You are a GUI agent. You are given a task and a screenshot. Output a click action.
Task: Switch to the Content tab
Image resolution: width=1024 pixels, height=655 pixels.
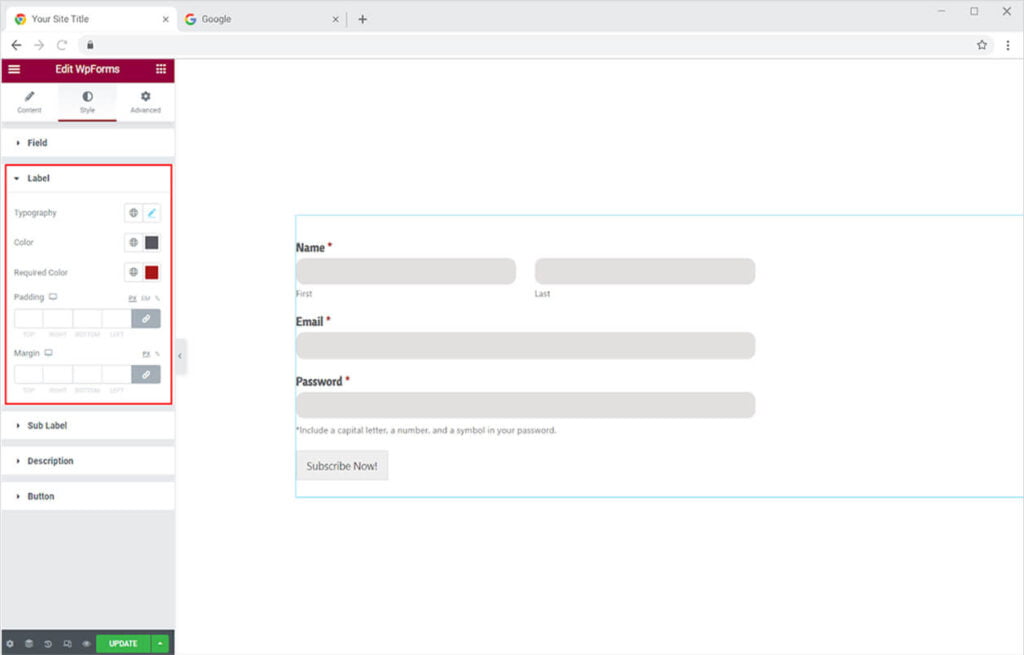tap(29, 101)
